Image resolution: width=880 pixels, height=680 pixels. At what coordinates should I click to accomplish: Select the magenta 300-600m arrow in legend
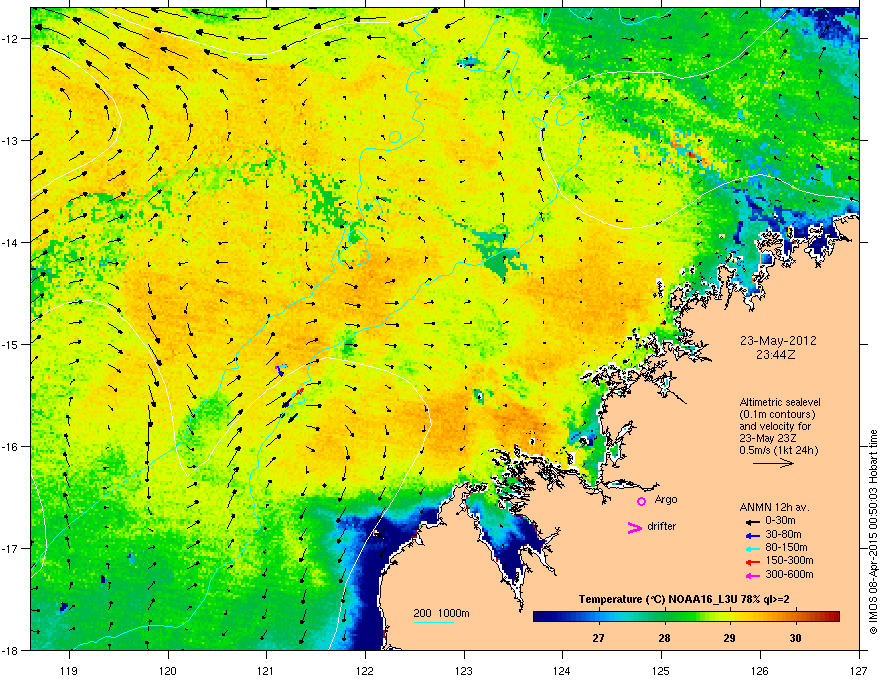(x=752, y=576)
